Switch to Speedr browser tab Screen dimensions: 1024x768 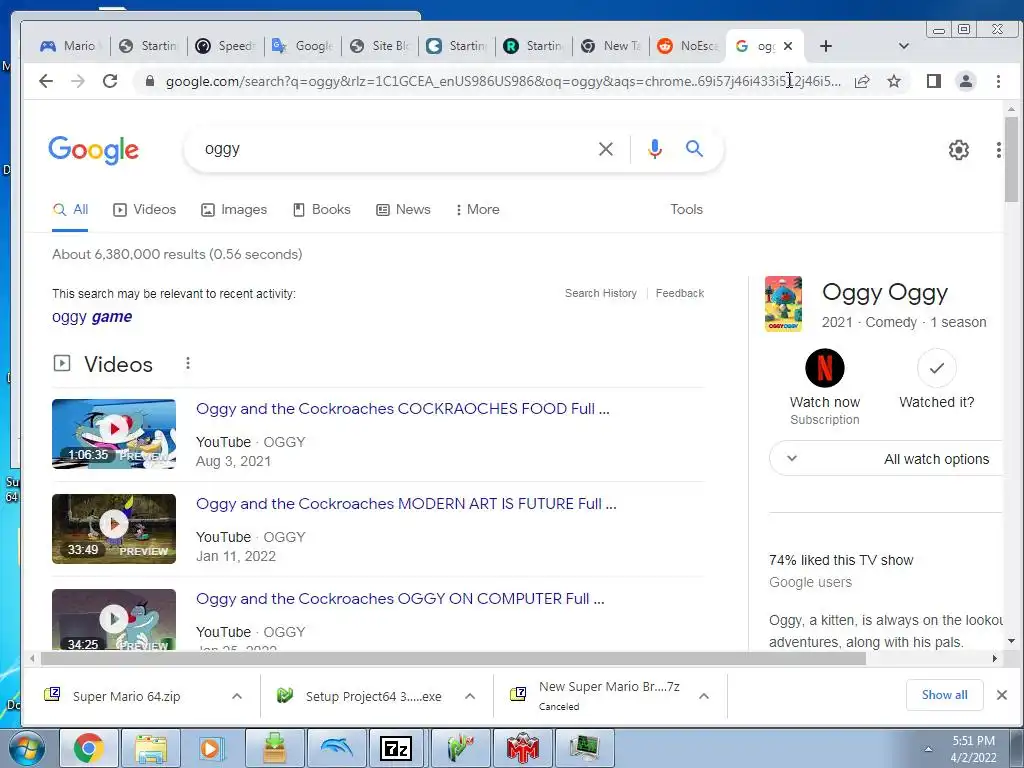click(225, 46)
